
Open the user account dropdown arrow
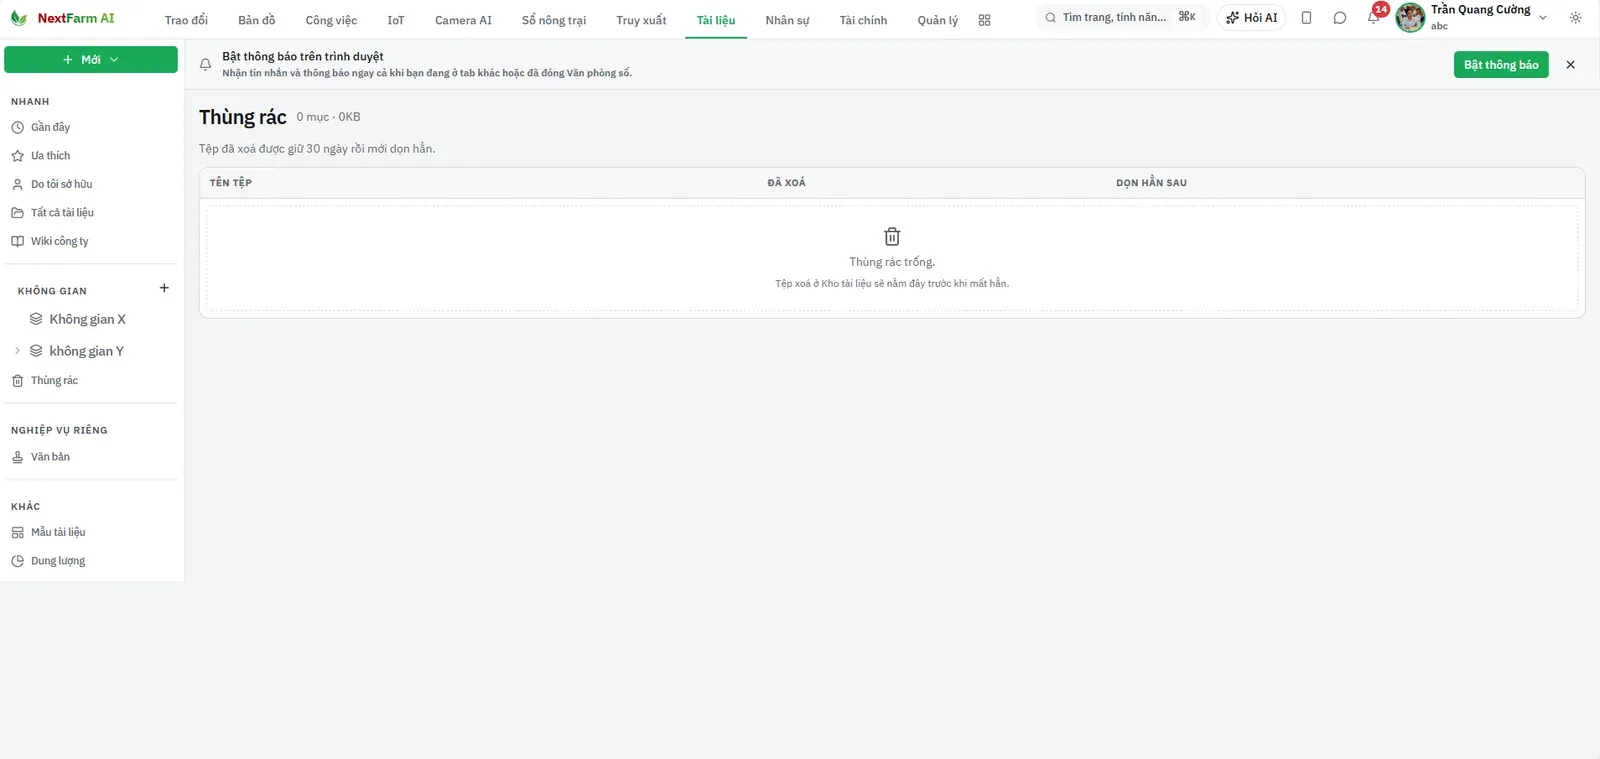(x=1543, y=18)
